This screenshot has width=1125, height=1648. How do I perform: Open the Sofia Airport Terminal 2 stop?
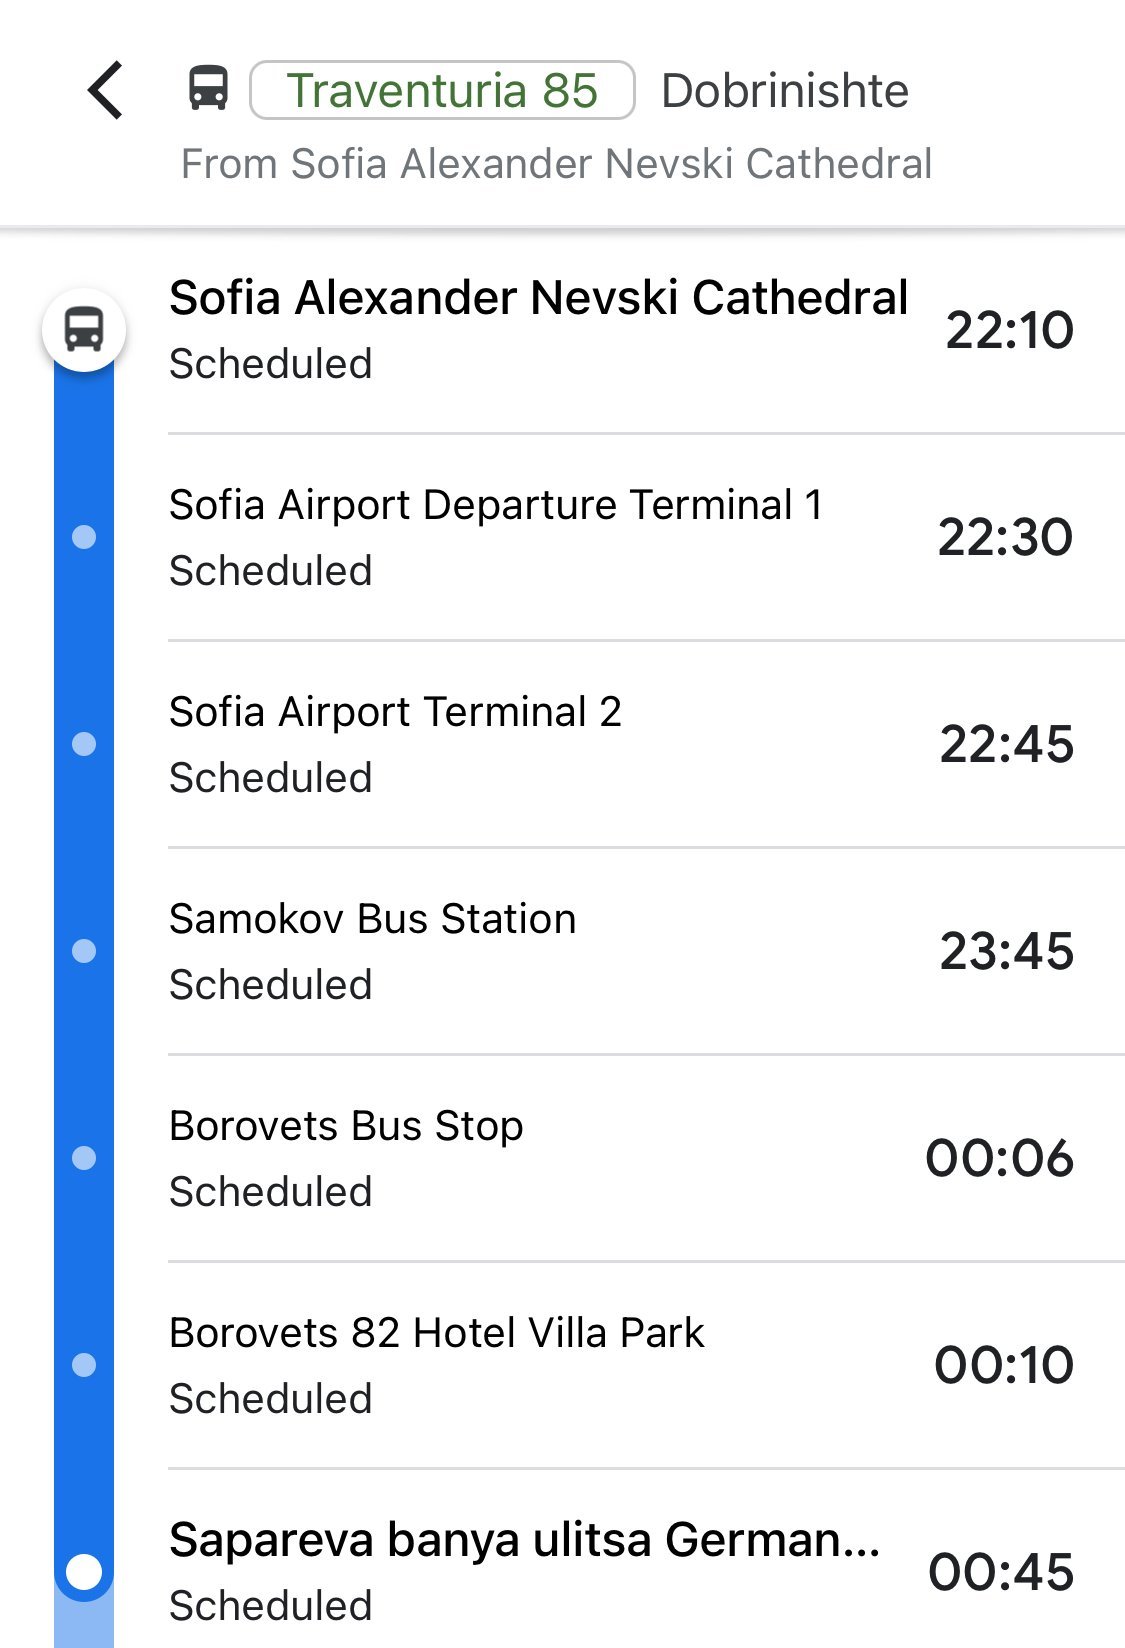click(395, 712)
